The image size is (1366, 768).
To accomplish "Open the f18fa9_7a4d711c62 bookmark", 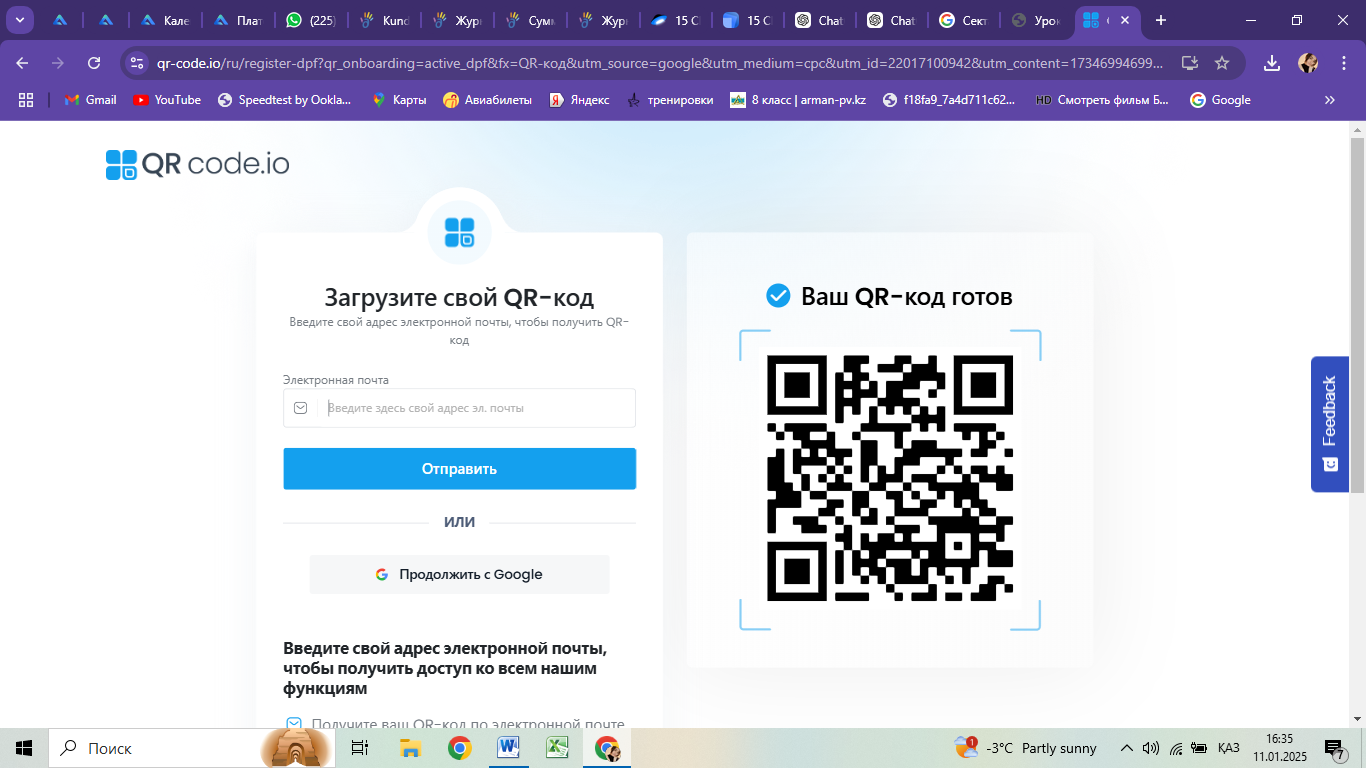I will coord(949,100).
